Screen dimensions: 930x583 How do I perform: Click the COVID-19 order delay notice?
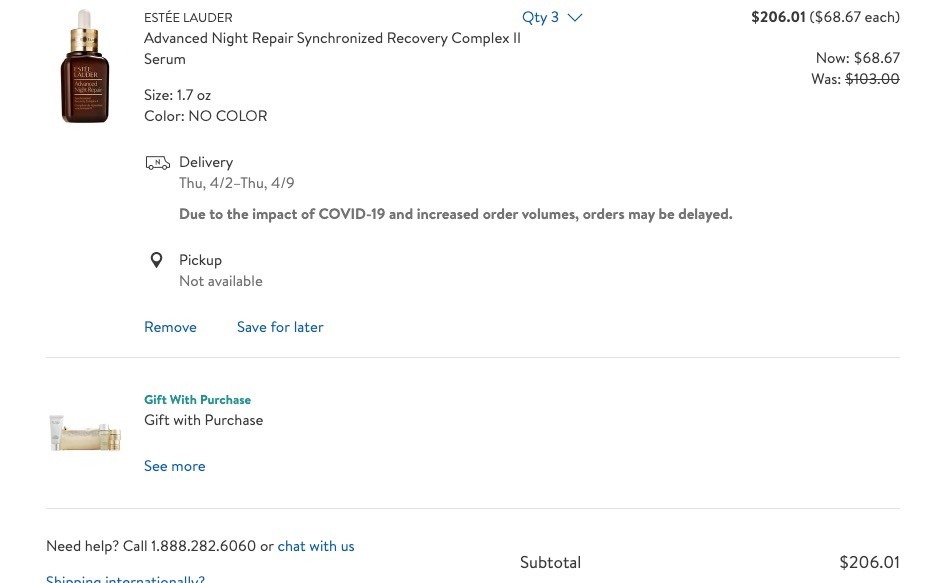pos(456,214)
